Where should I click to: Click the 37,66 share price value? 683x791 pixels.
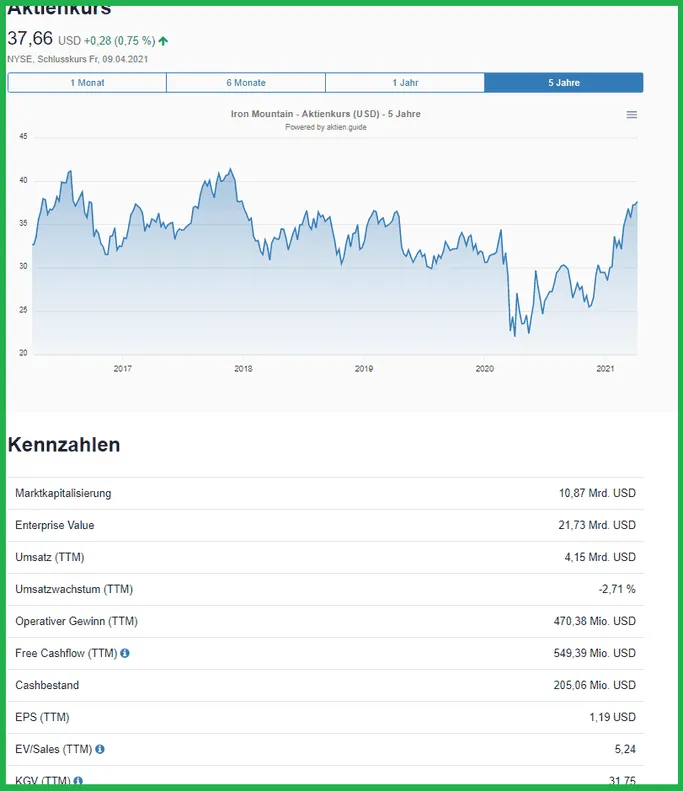(x=30, y=38)
